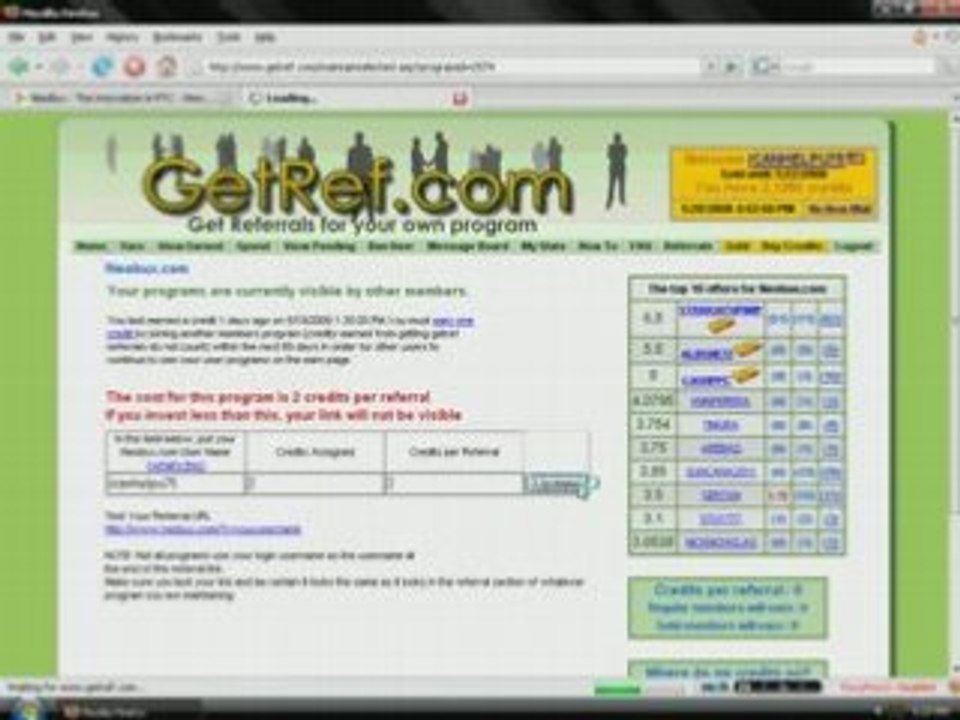Open the yellow Buy Credits navigation link

pyautogui.click(x=792, y=246)
